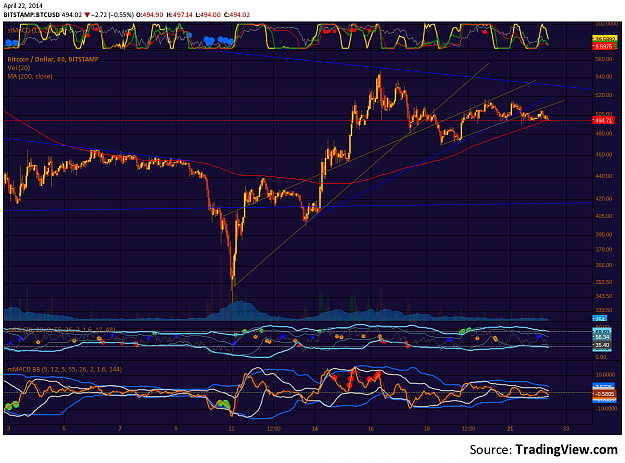The image size is (625, 463).
Task: Click date axis label 3
Action: coord(8,429)
